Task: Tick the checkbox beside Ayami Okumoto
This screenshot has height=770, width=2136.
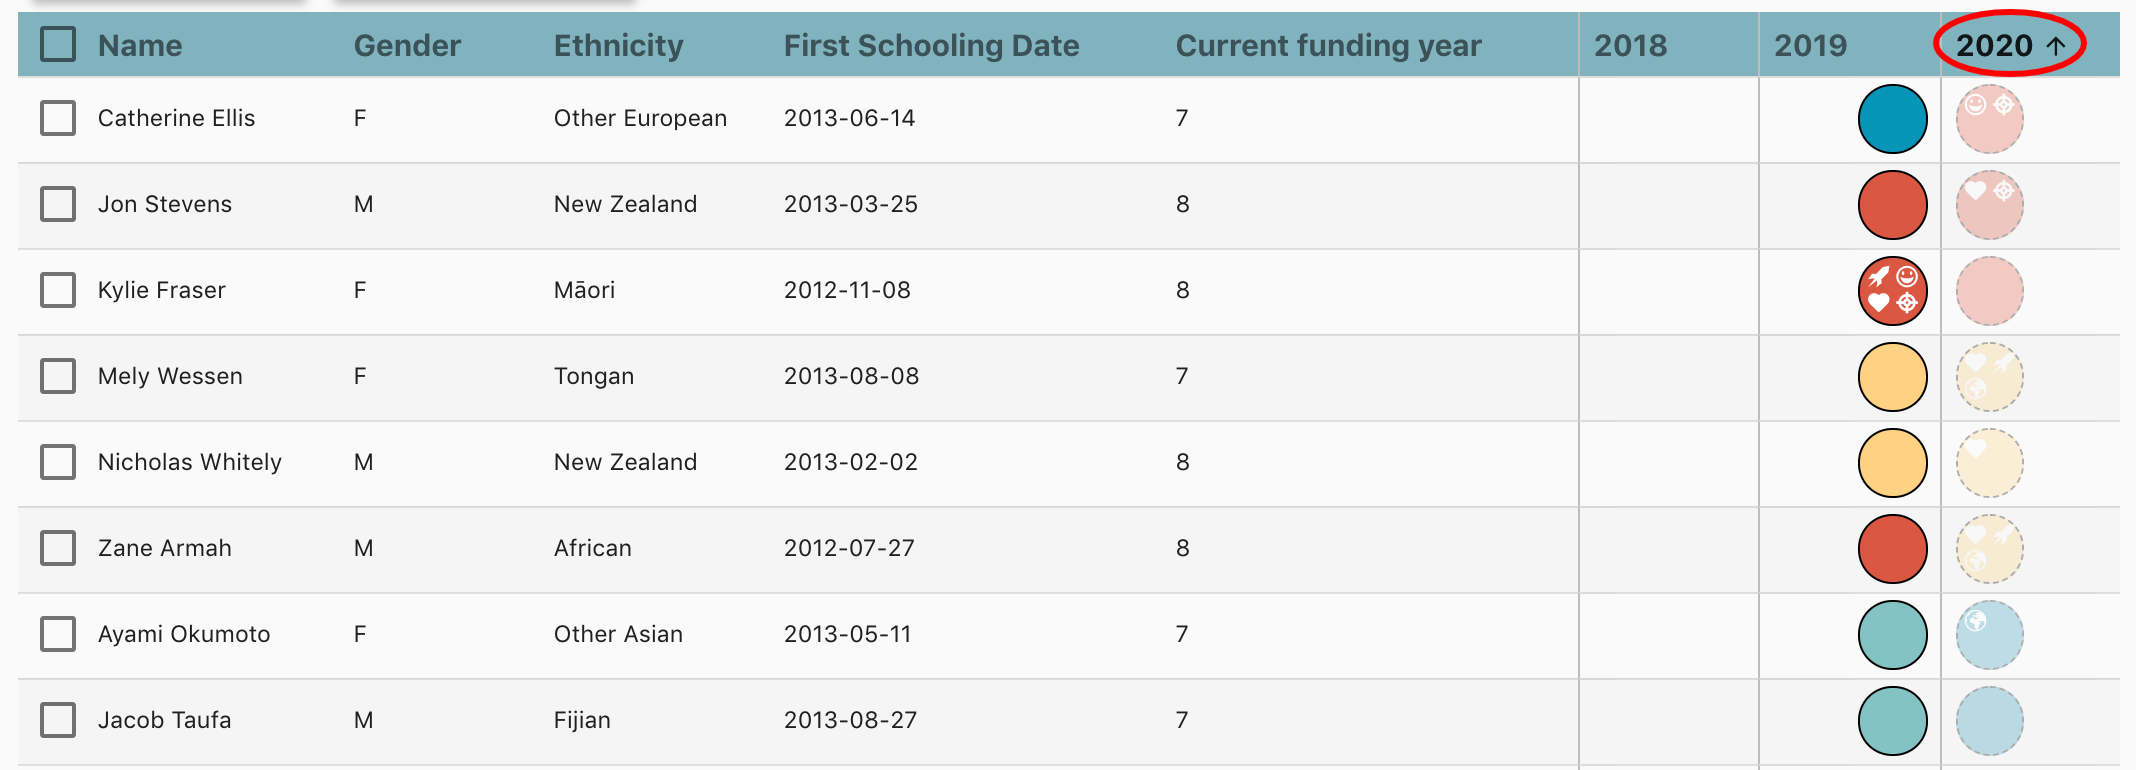Action: click(x=58, y=634)
